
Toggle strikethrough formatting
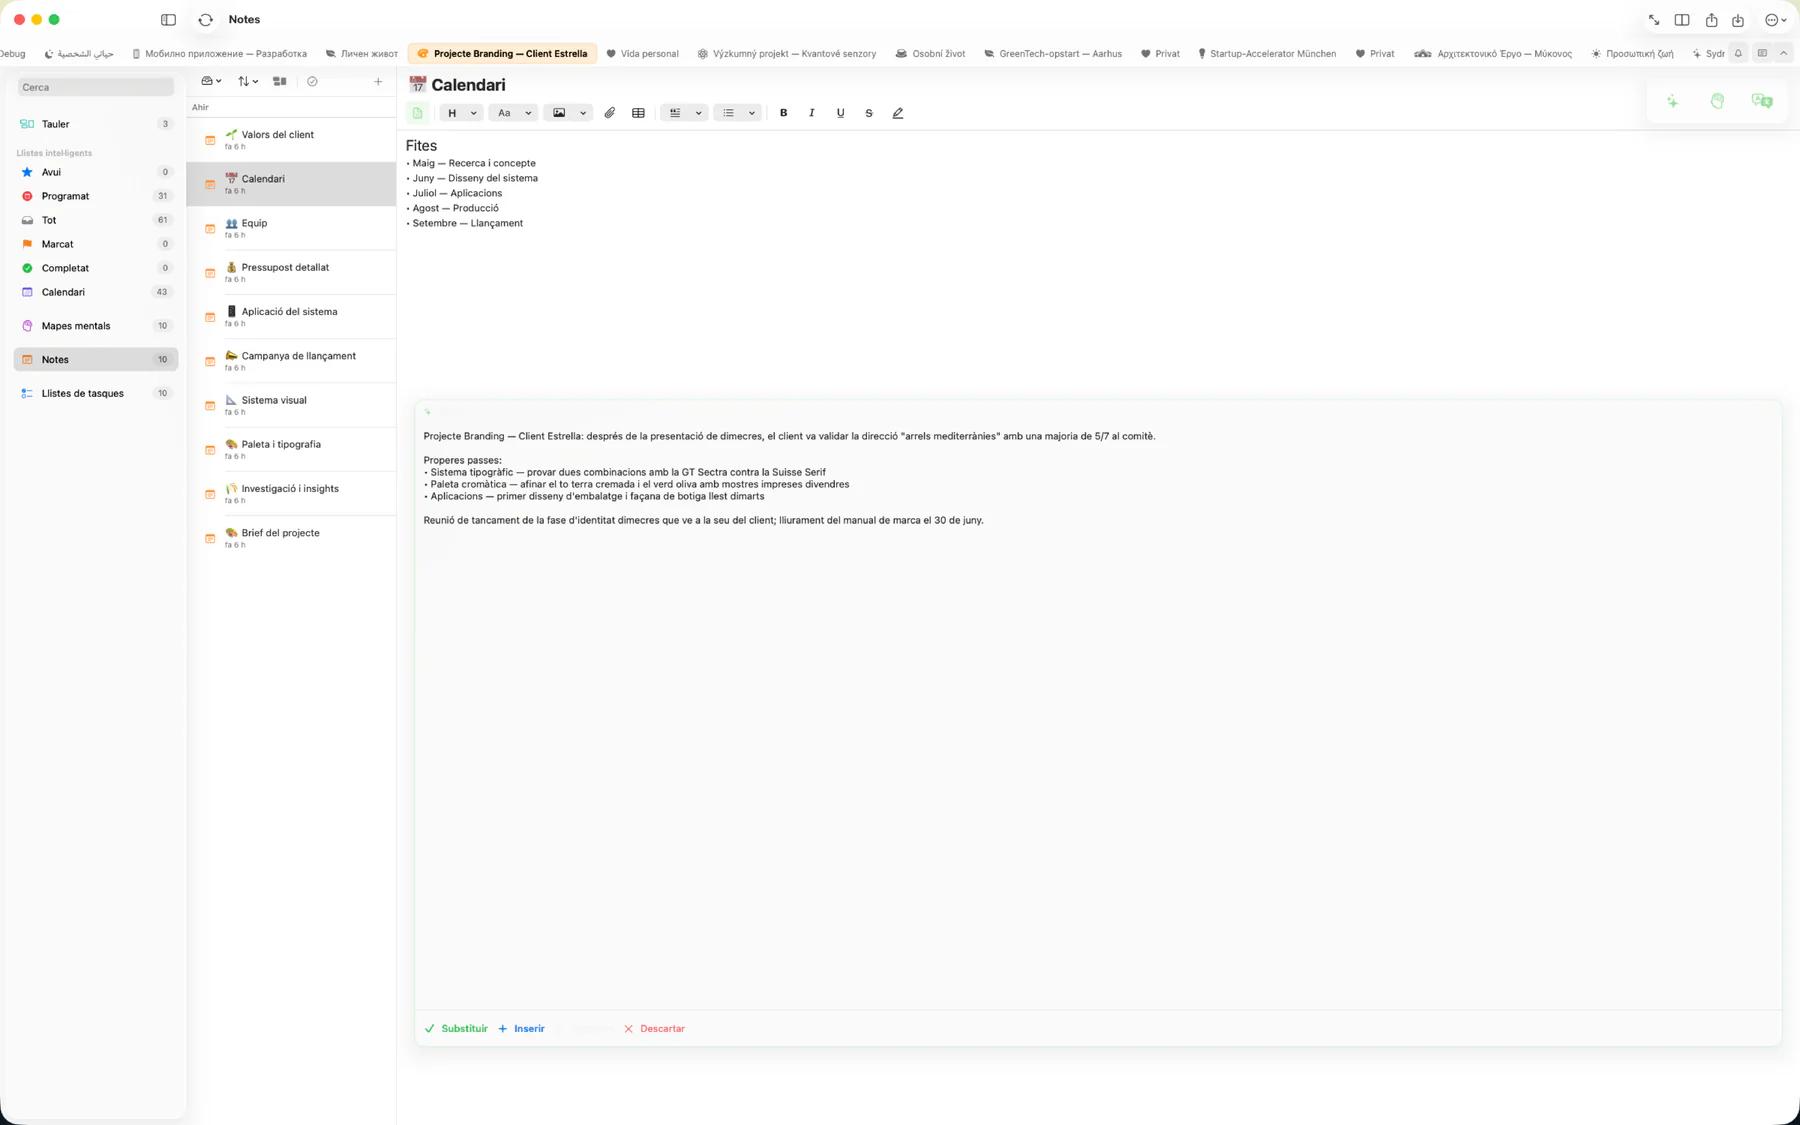869,113
